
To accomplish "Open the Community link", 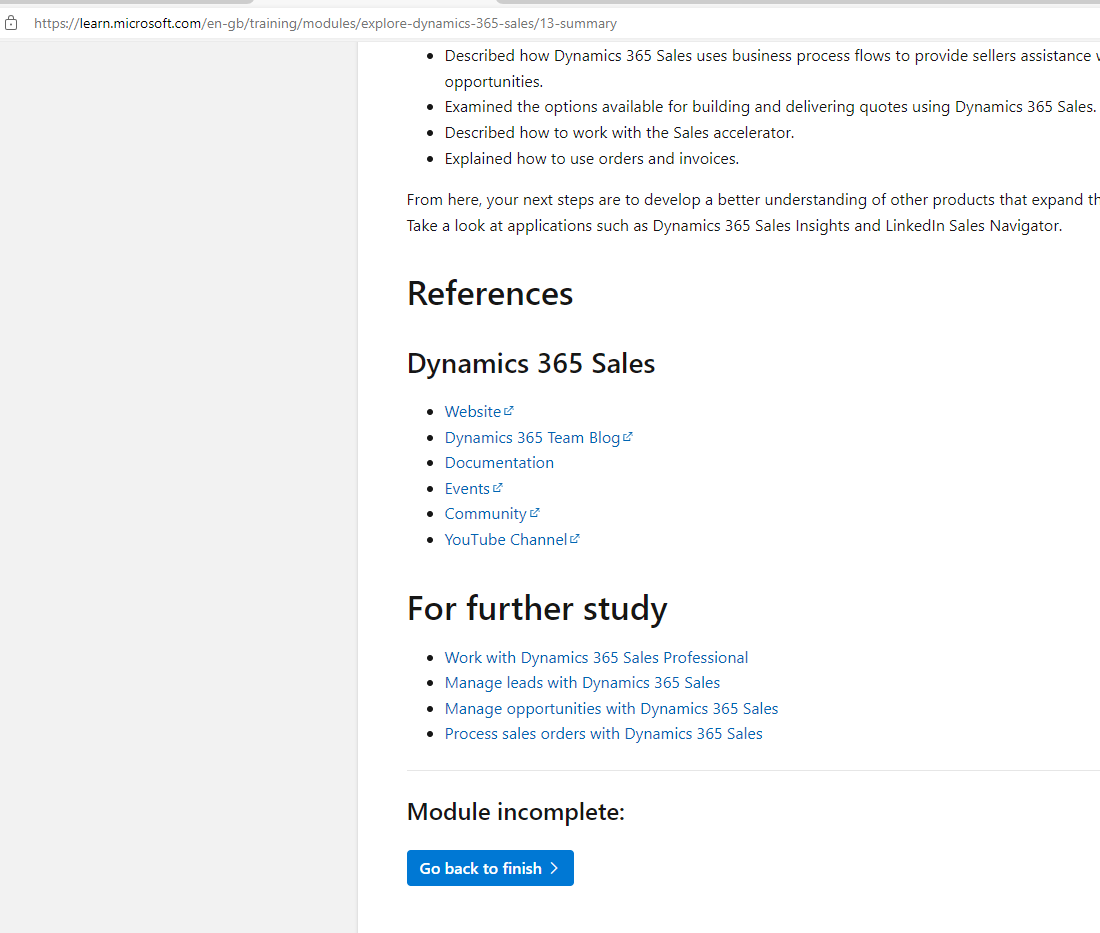I will click(485, 514).
